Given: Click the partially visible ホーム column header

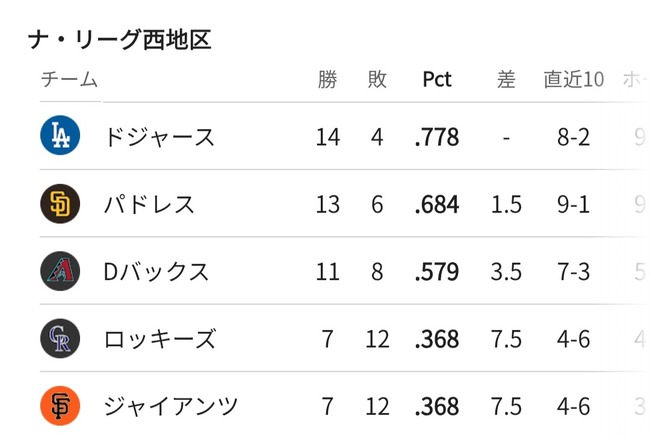Looking at the screenshot, I should pyautogui.click(x=634, y=79).
